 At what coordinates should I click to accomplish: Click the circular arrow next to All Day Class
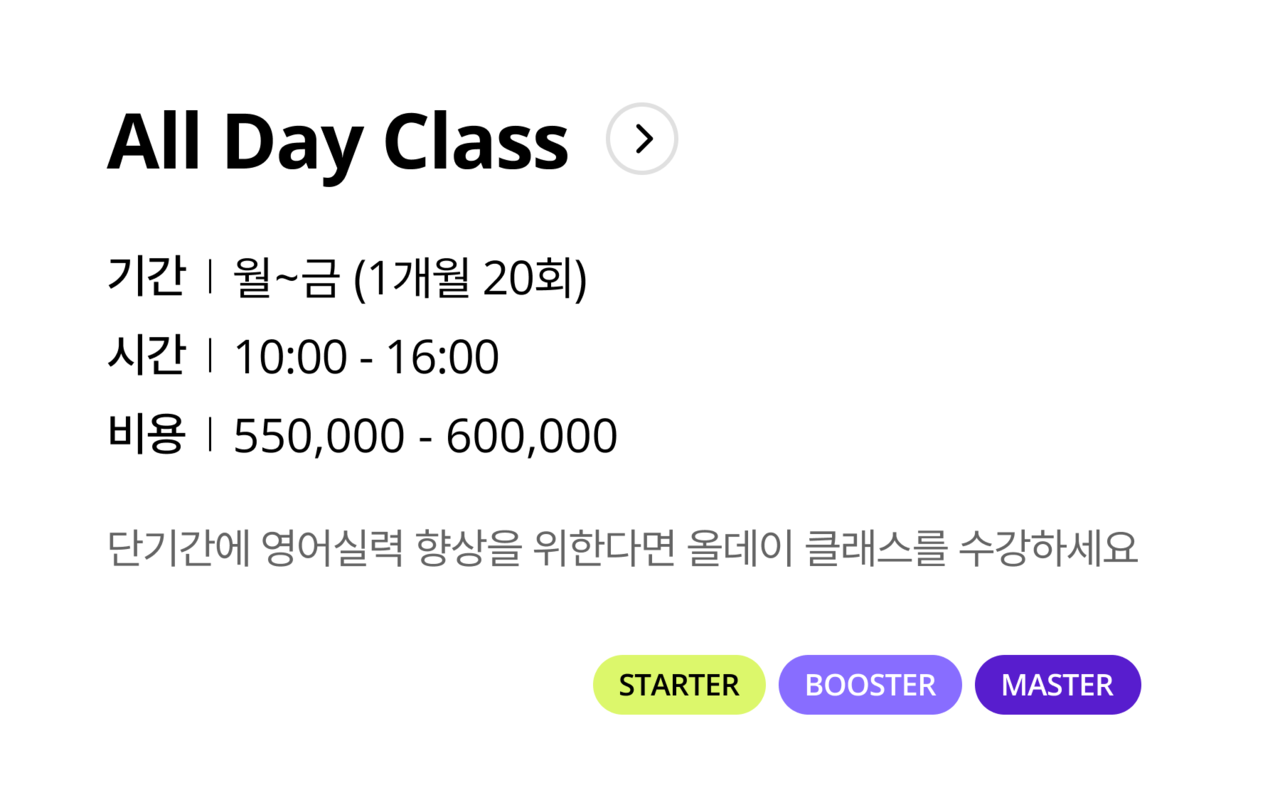coord(642,139)
